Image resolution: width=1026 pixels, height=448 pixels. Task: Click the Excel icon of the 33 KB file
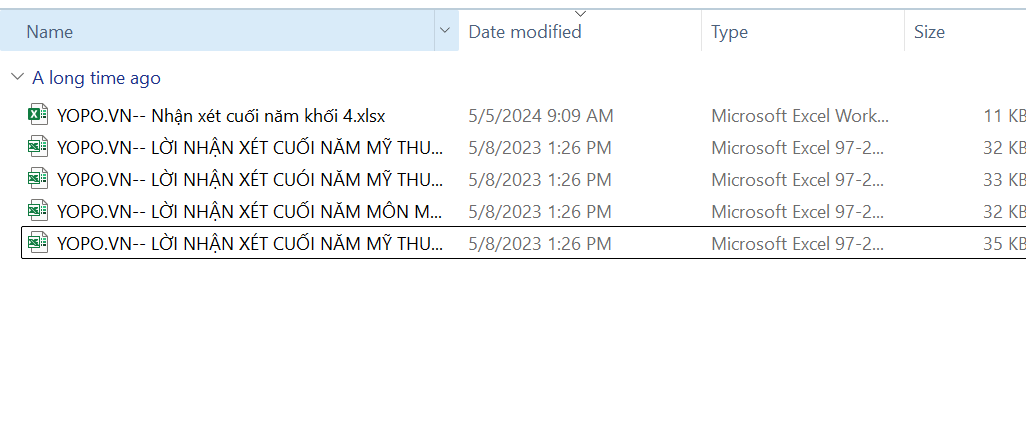tap(38, 180)
